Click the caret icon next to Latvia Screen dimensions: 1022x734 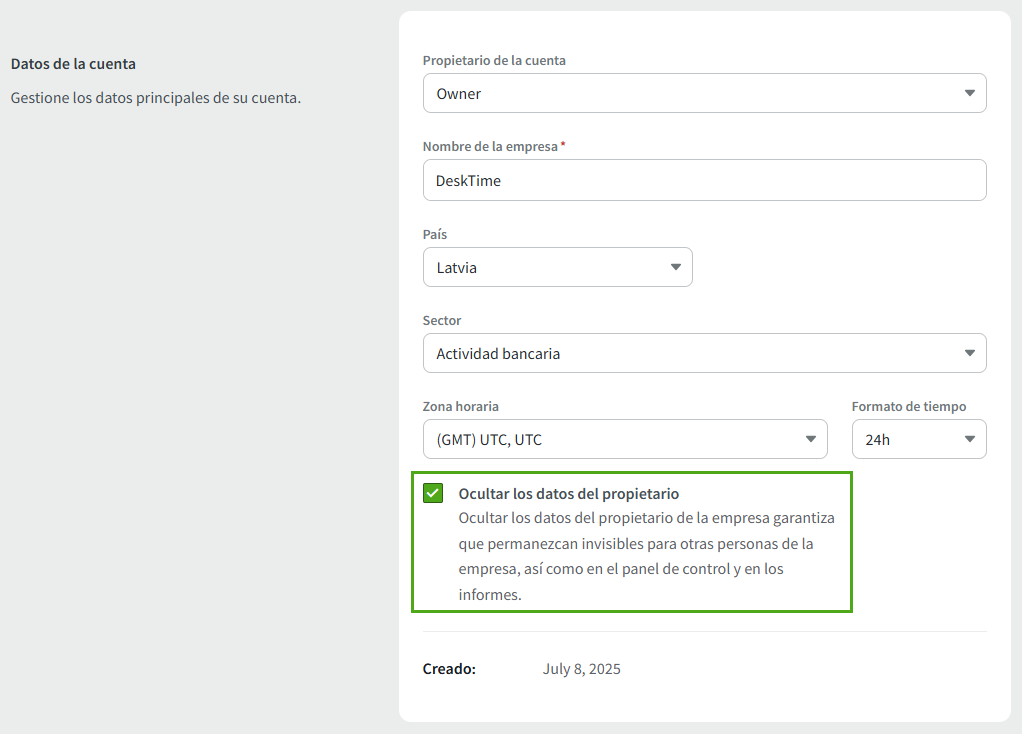pos(675,267)
